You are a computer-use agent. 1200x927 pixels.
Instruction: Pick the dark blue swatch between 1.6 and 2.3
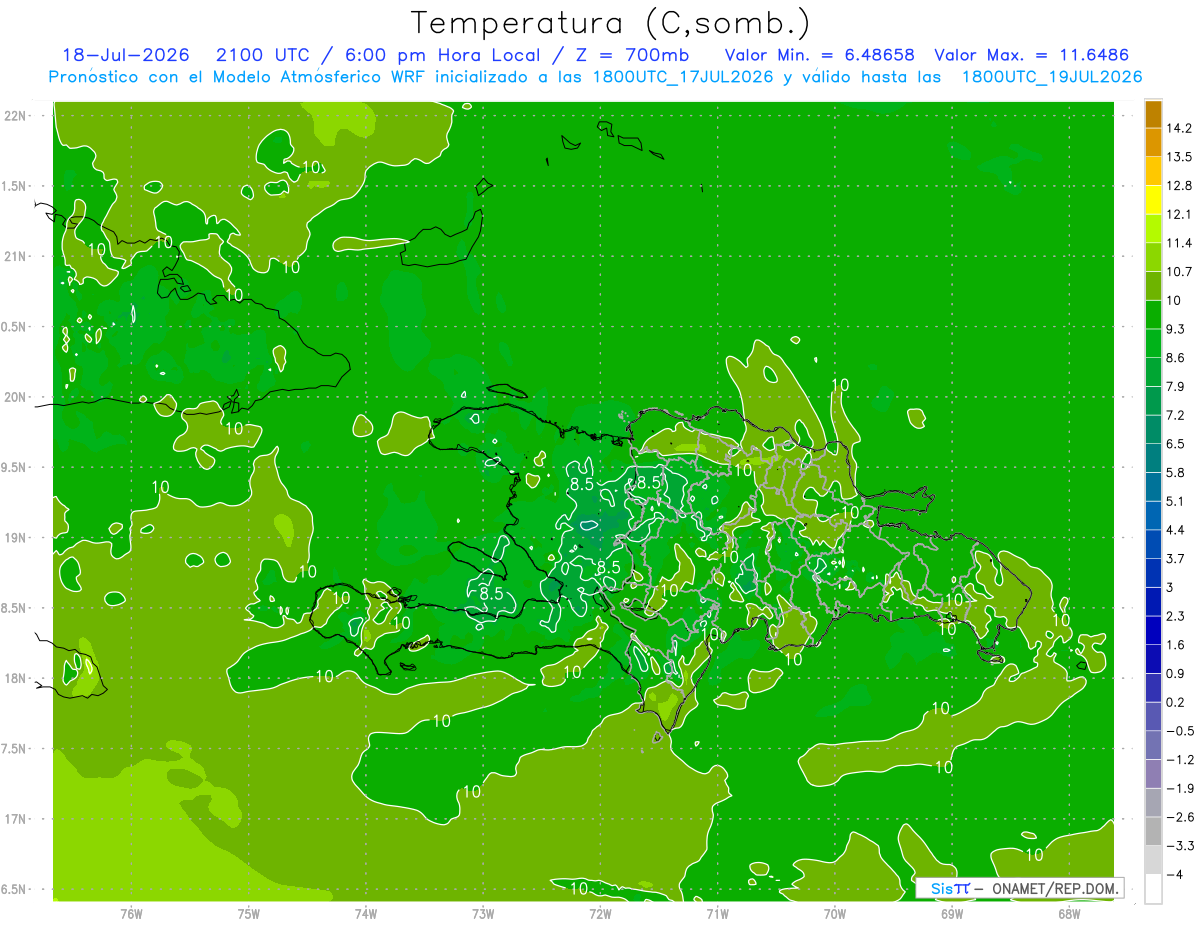1153,631
